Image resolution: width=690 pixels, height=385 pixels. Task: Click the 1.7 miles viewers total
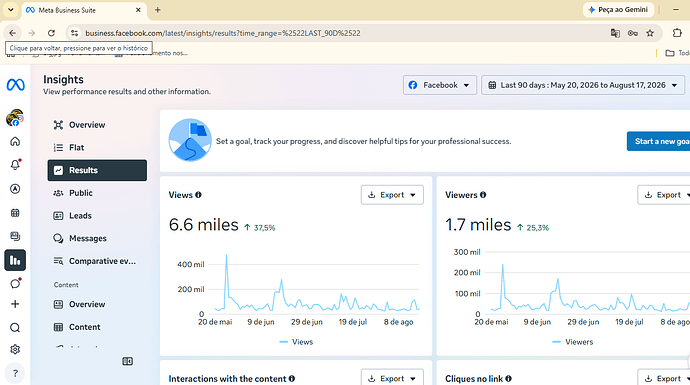[x=478, y=225]
